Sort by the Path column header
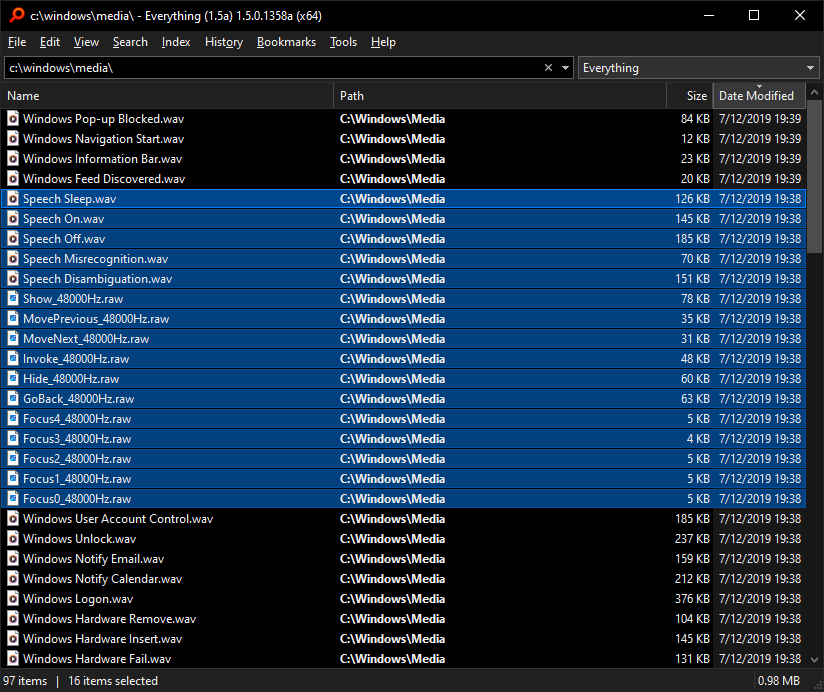The height and width of the screenshot is (692, 824). click(500, 96)
